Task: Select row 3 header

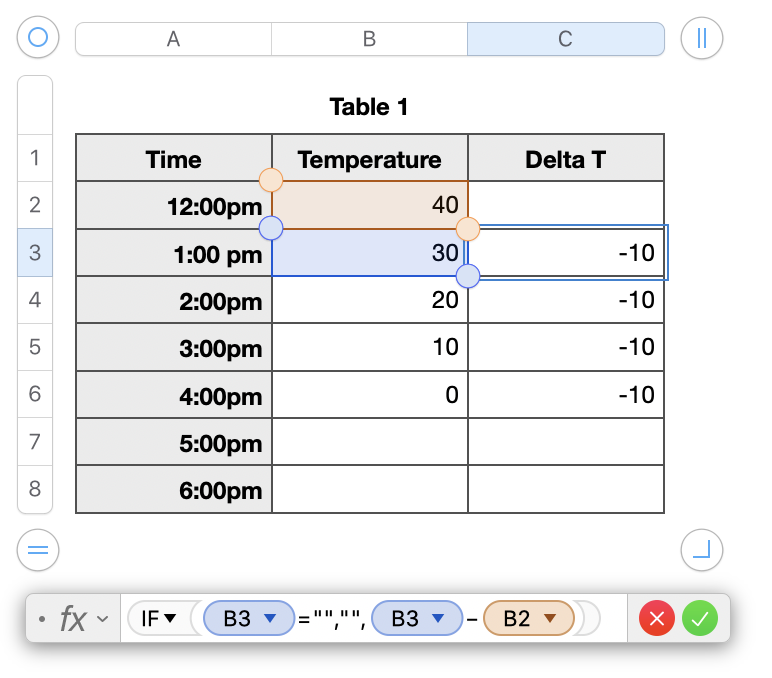Action: [x=35, y=252]
